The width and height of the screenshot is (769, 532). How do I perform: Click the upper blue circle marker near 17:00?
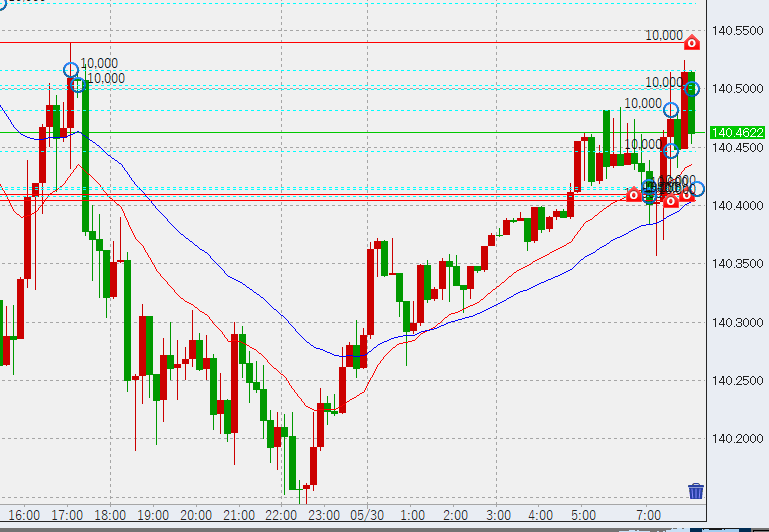point(70,70)
